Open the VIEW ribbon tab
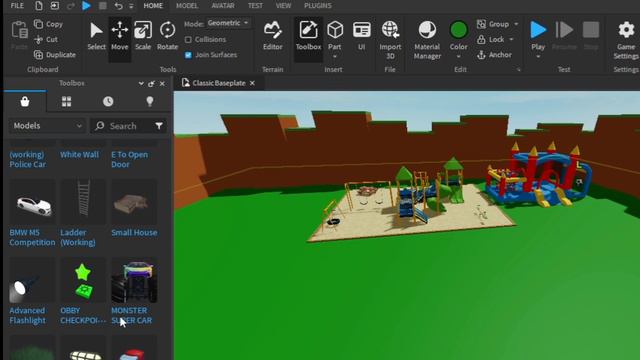Image resolution: width=640 pixels, height=360 pixels. 283,6
